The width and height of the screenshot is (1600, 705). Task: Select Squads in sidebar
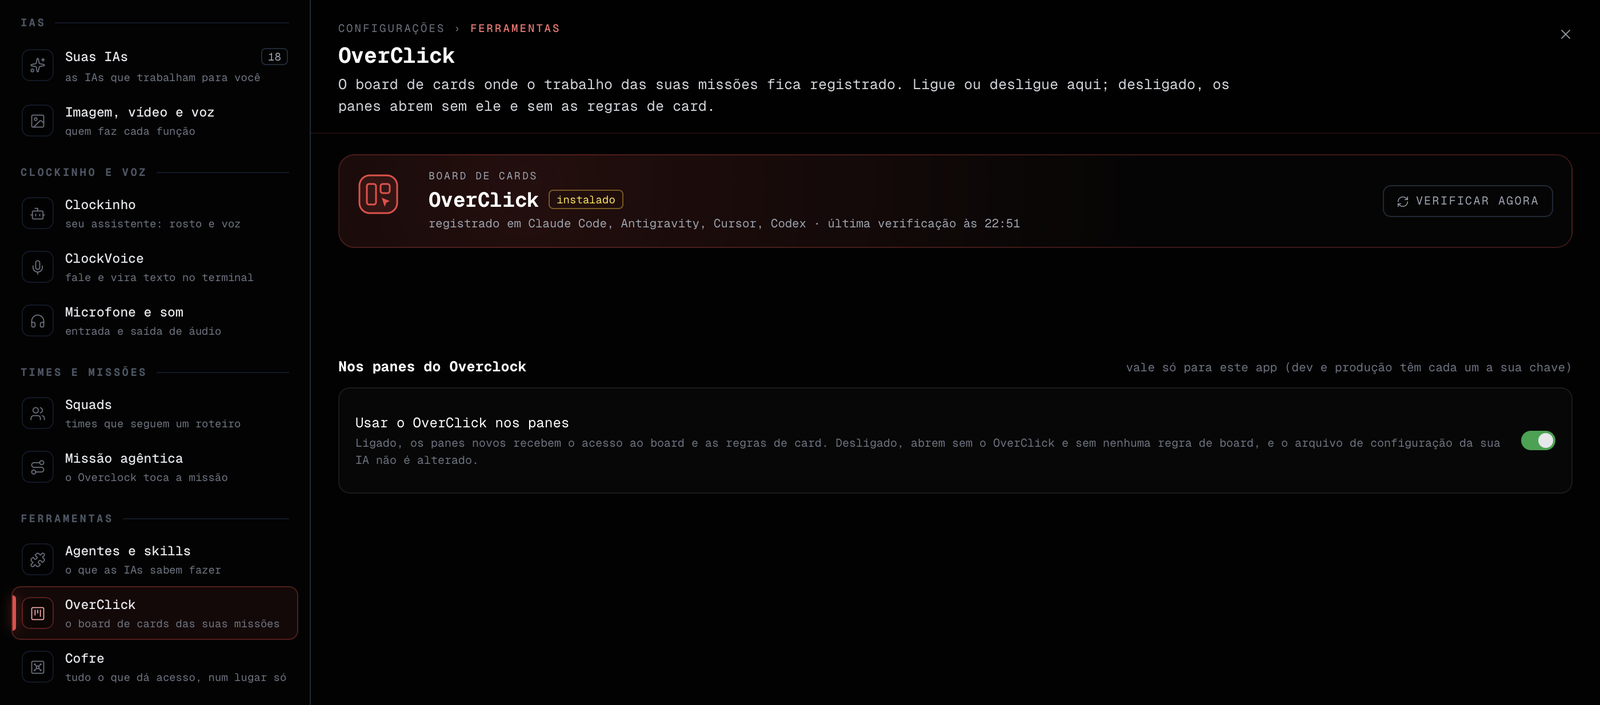point(155,413)
